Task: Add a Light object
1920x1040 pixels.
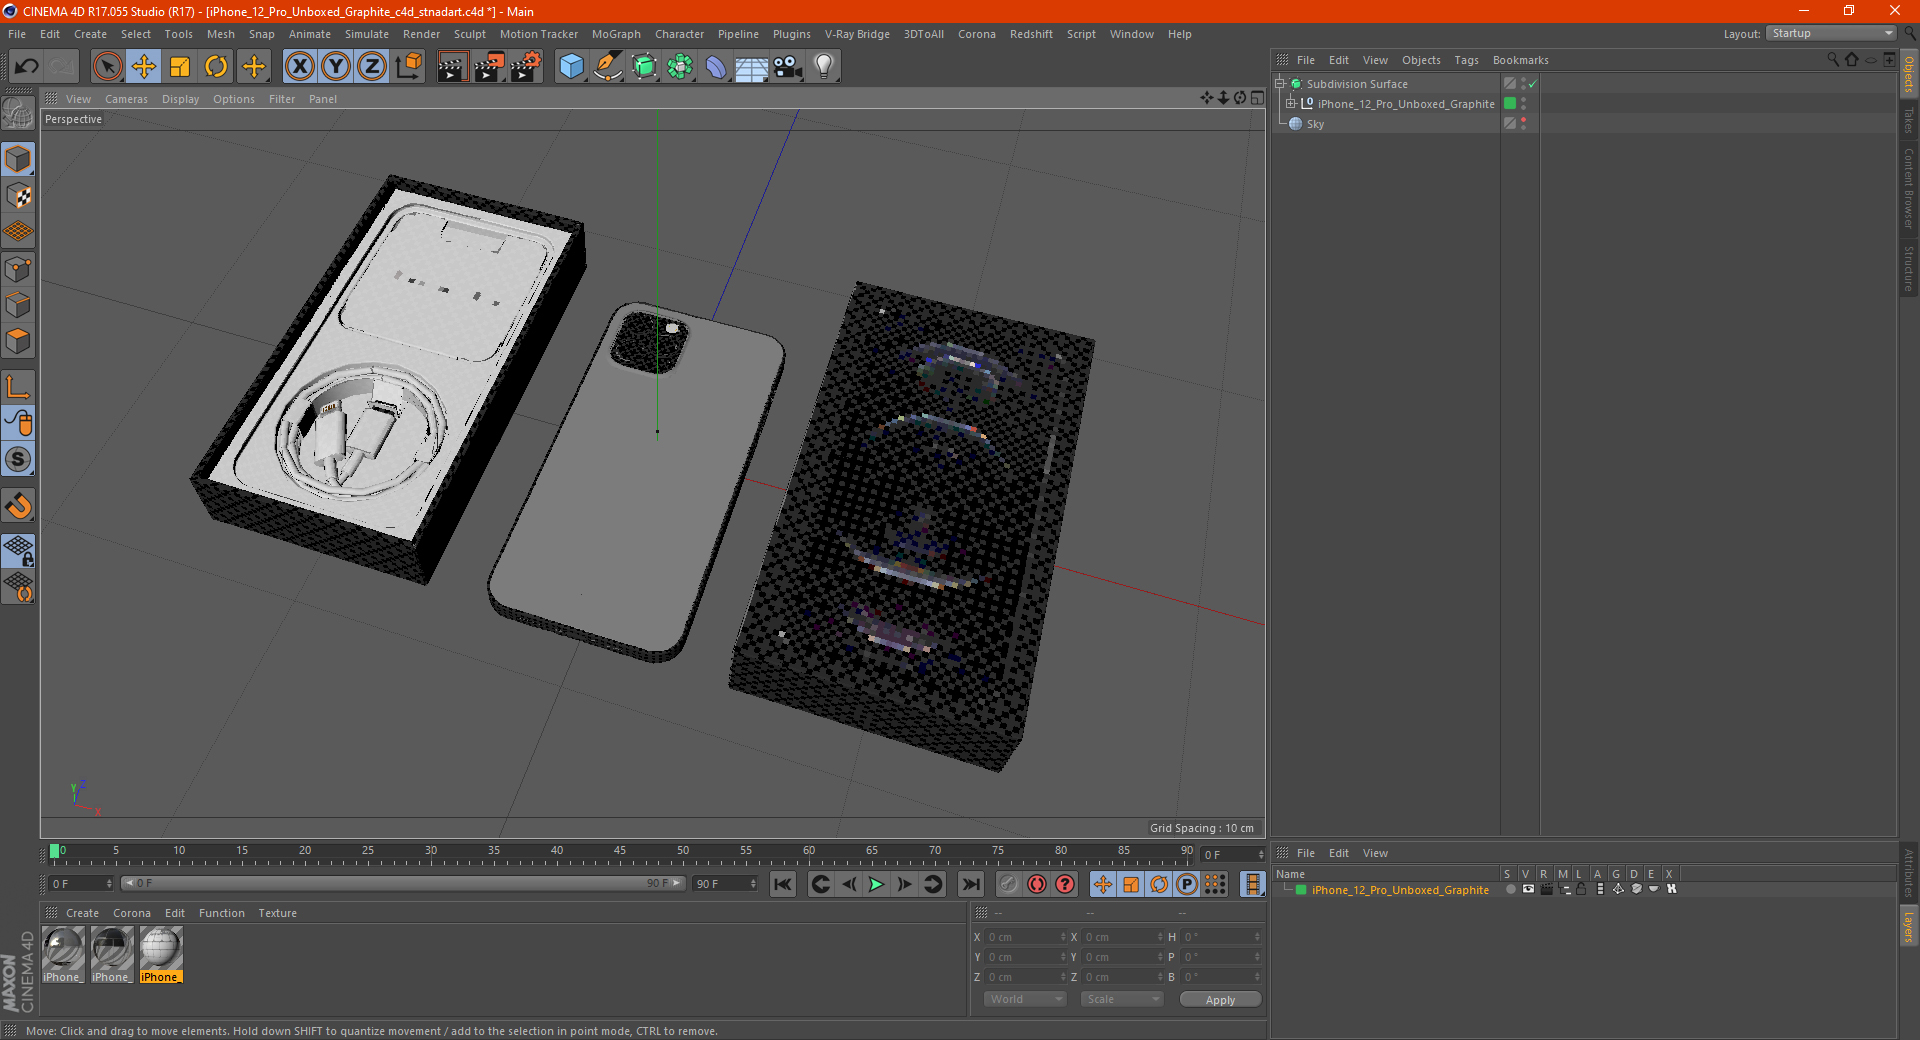Action: coord(824,67)
